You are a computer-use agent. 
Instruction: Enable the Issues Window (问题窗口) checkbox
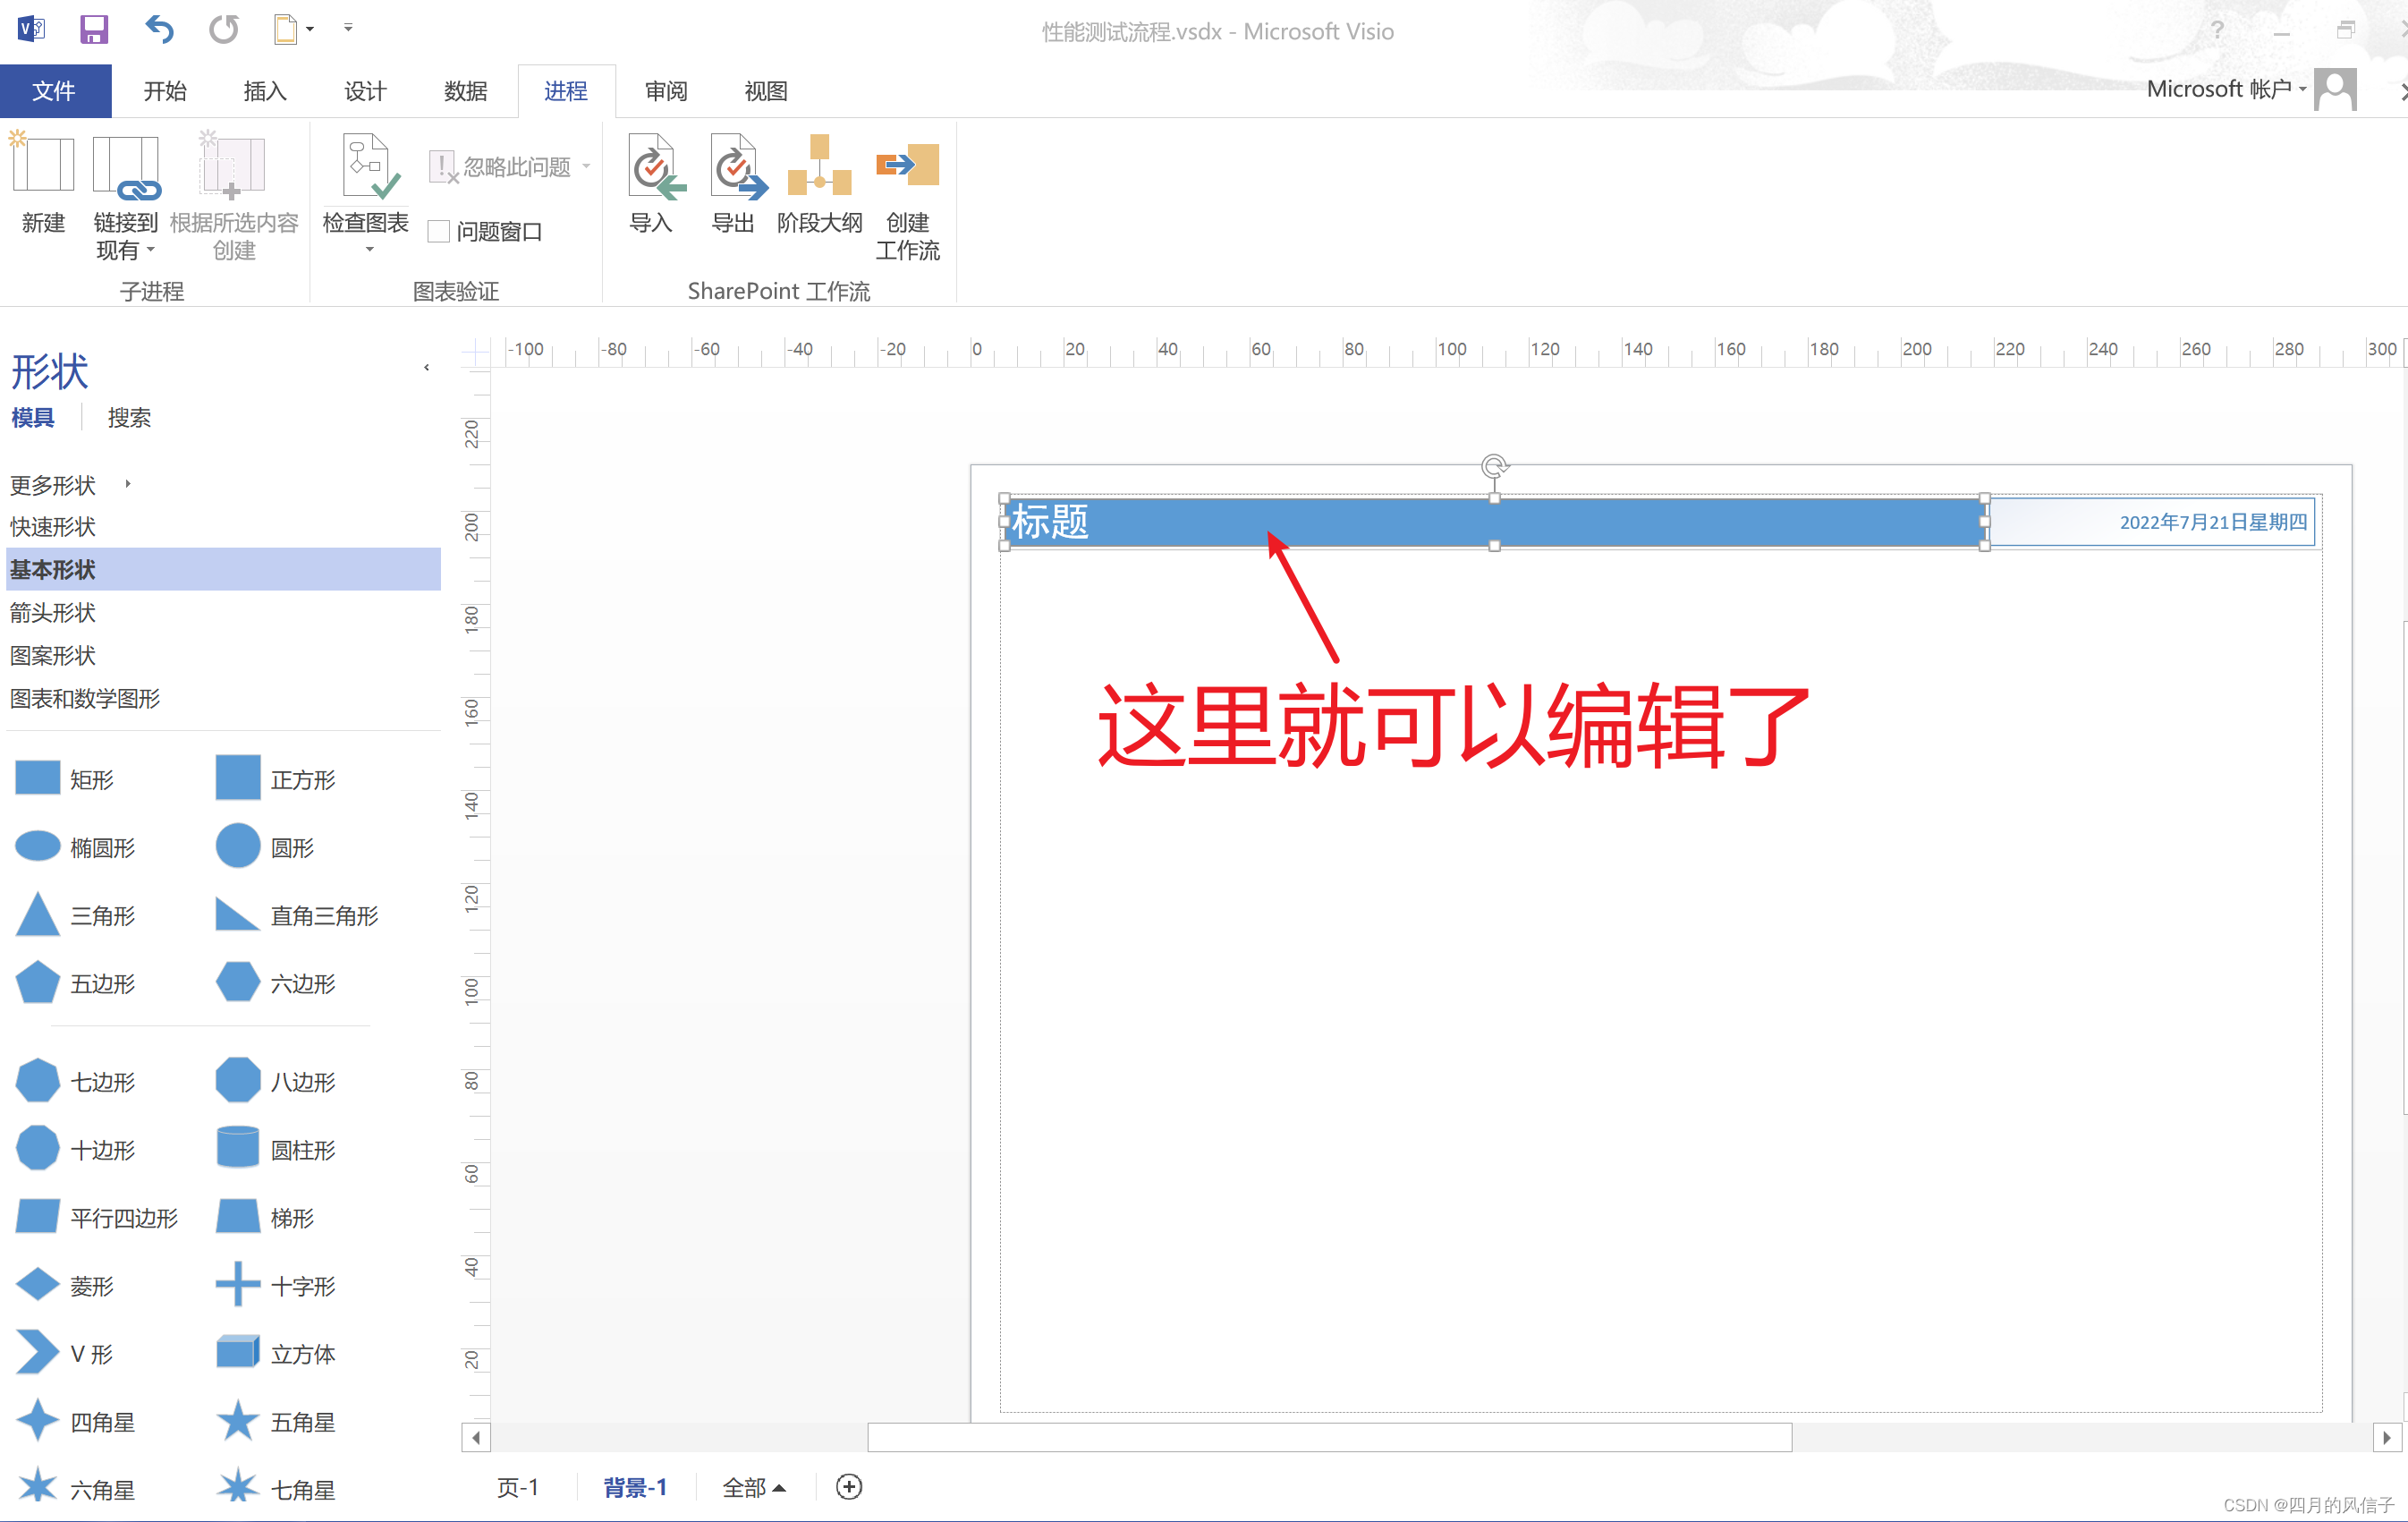click(439, 232)
